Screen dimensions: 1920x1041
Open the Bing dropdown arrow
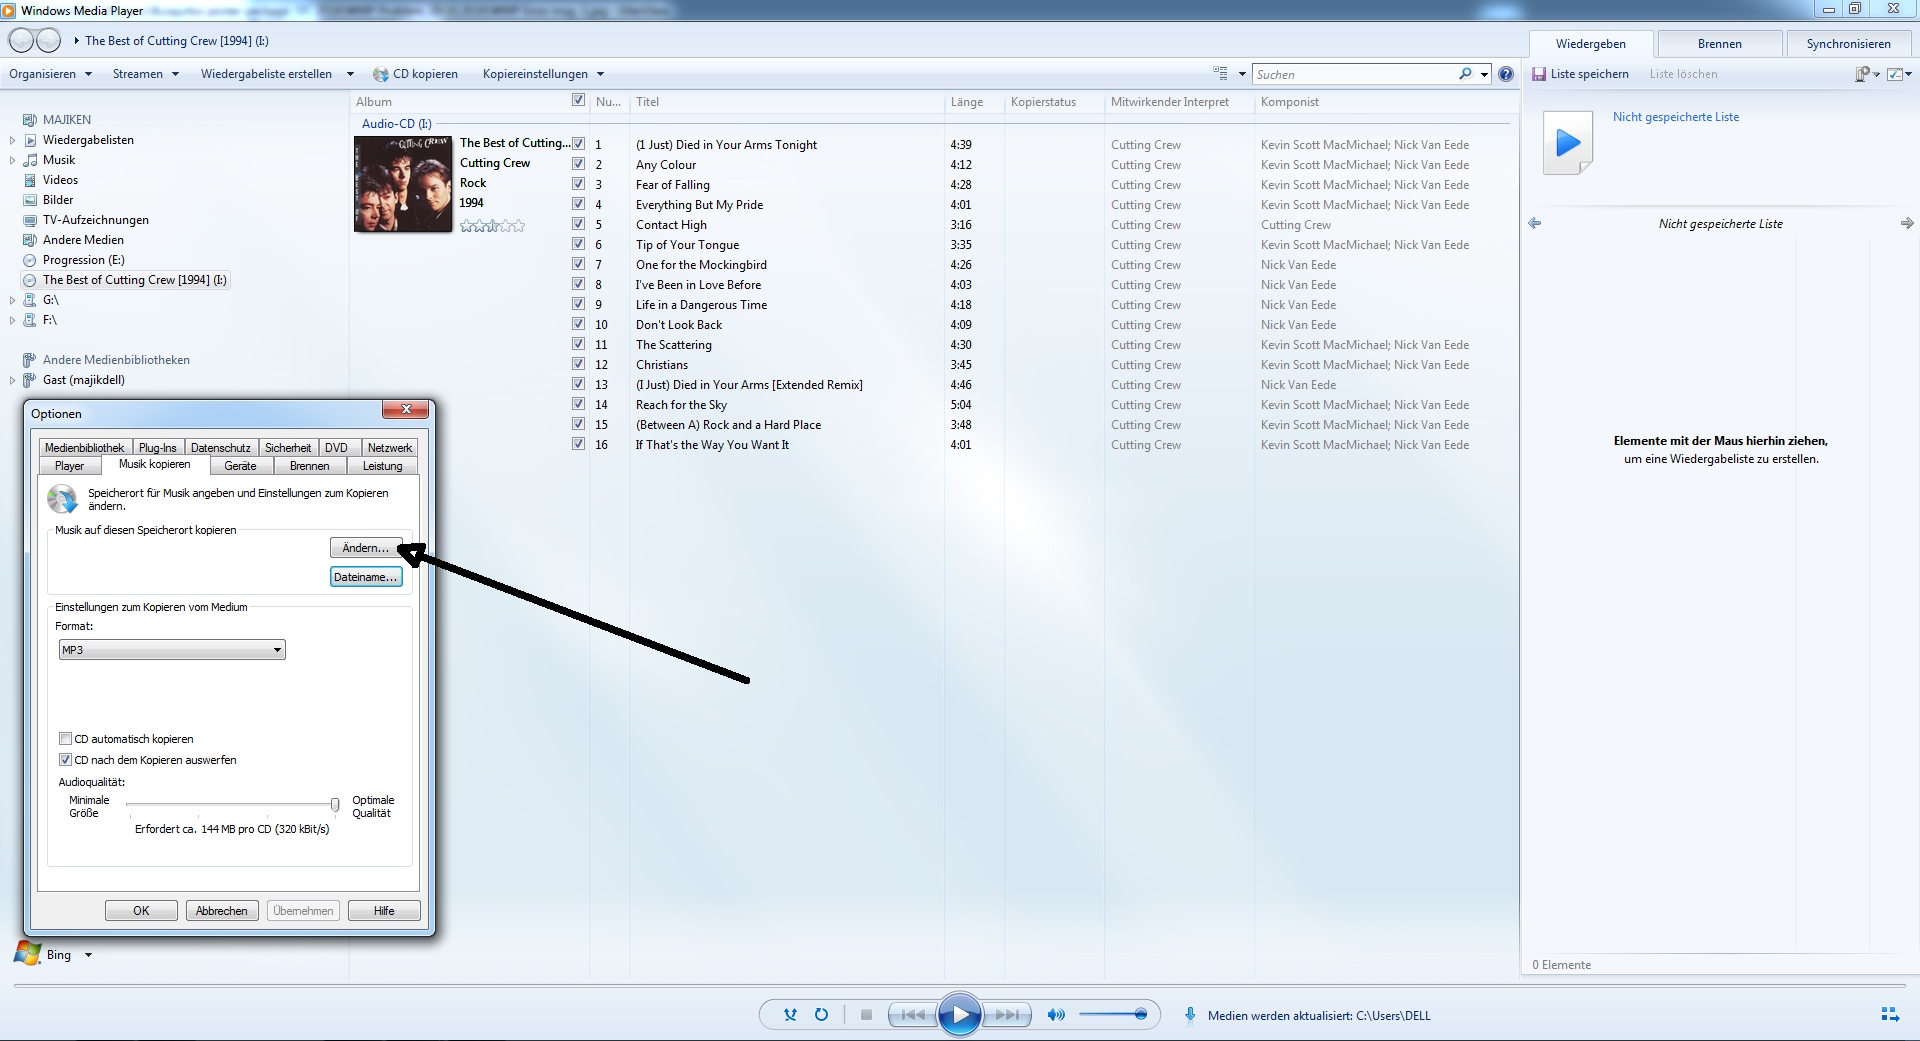(x=88, y=955)
